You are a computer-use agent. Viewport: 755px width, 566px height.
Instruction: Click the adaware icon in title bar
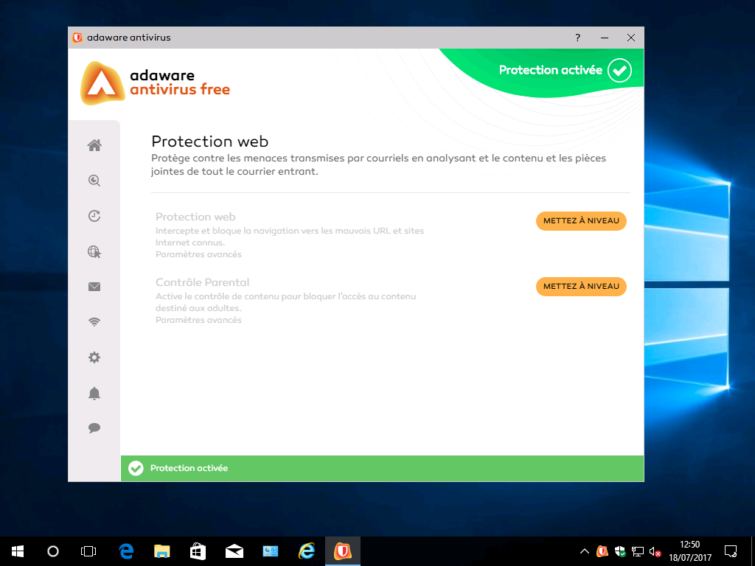pos(78,38)
